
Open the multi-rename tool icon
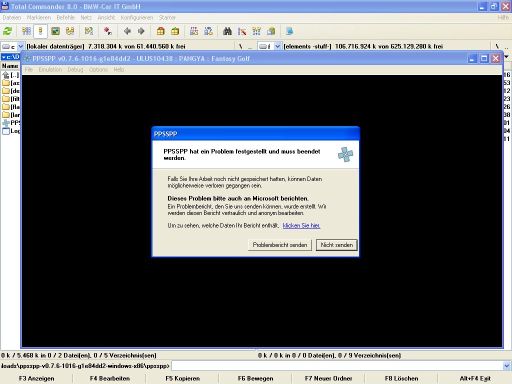point(242,31)
